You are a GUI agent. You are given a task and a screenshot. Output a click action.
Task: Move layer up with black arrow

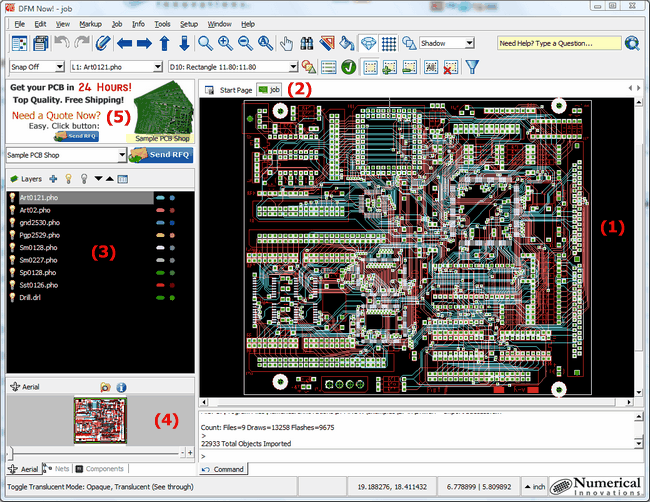click(109, 179)
